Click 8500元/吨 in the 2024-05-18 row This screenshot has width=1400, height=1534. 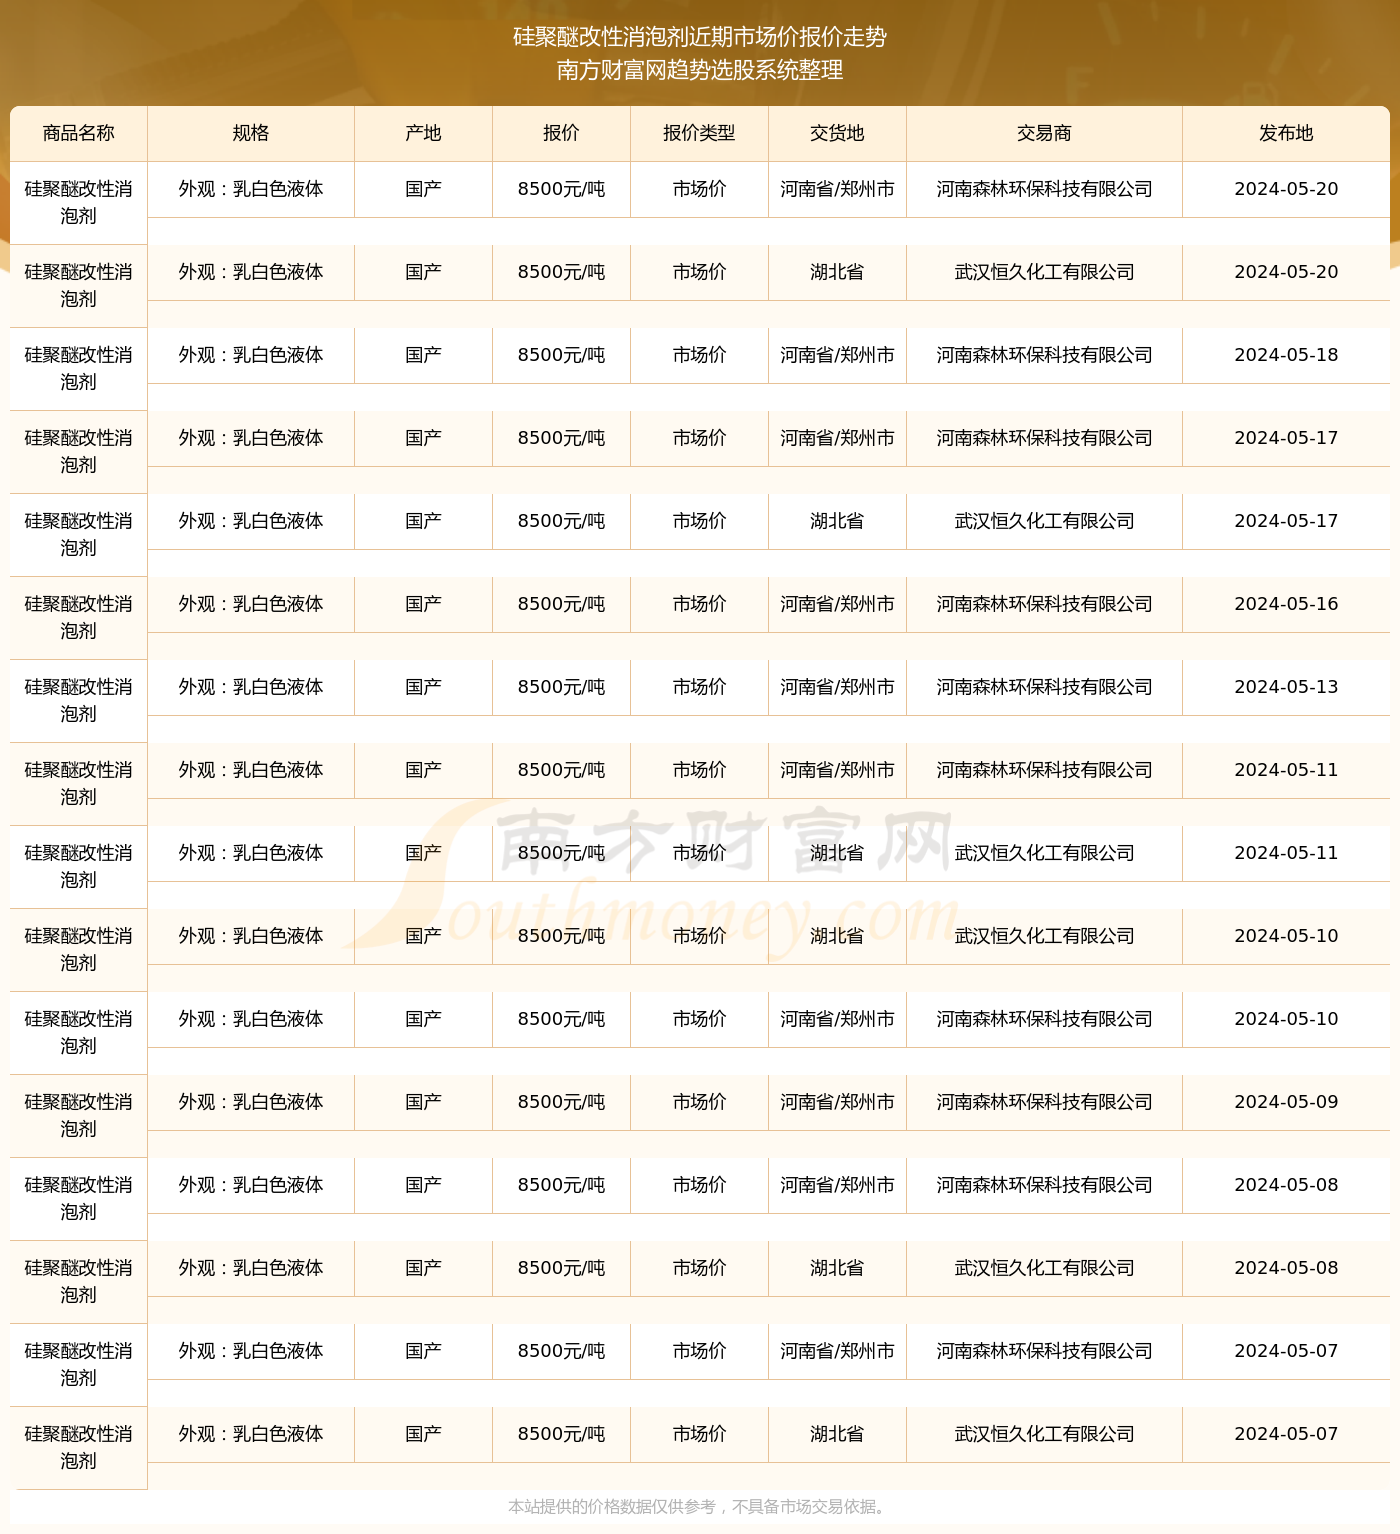pyautogui.click(x=561, y=355)
